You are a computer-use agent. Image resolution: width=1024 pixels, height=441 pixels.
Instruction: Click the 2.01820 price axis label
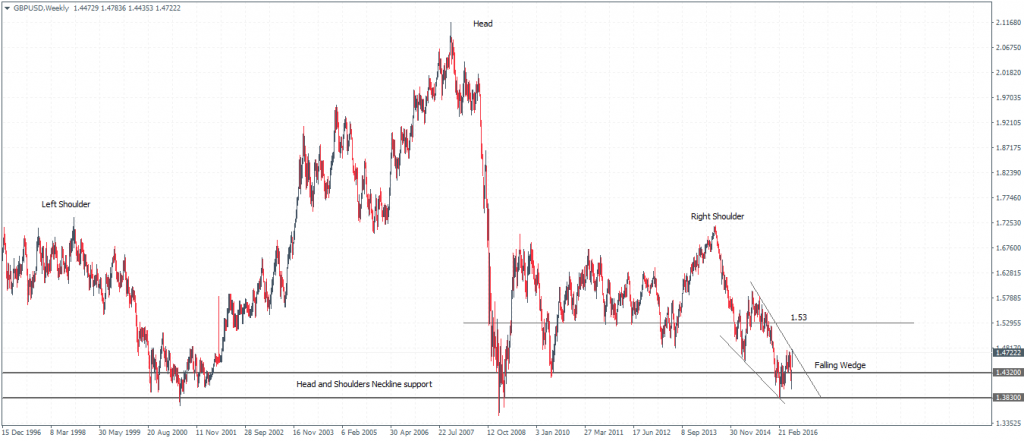click(x=1008, y=73)
